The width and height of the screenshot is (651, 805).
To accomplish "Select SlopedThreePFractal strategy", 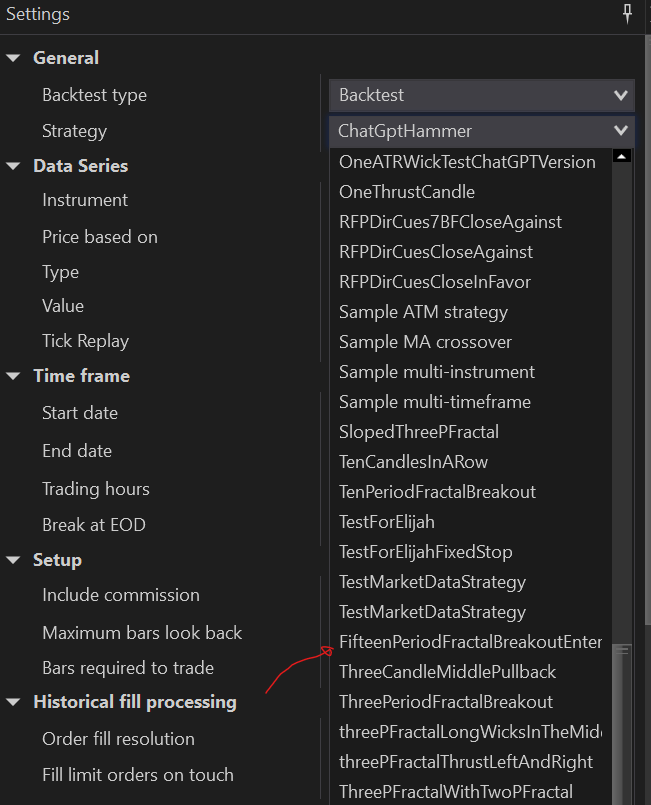I will [x=419, y=432].
